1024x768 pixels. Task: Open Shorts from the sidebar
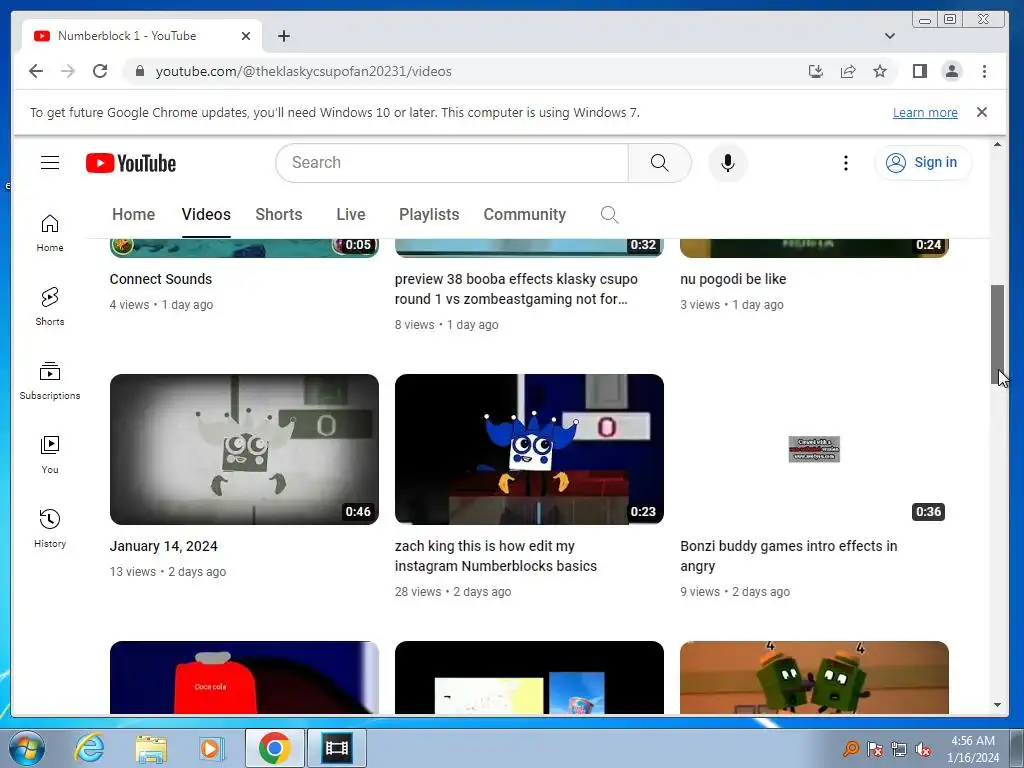click(50, 307)
